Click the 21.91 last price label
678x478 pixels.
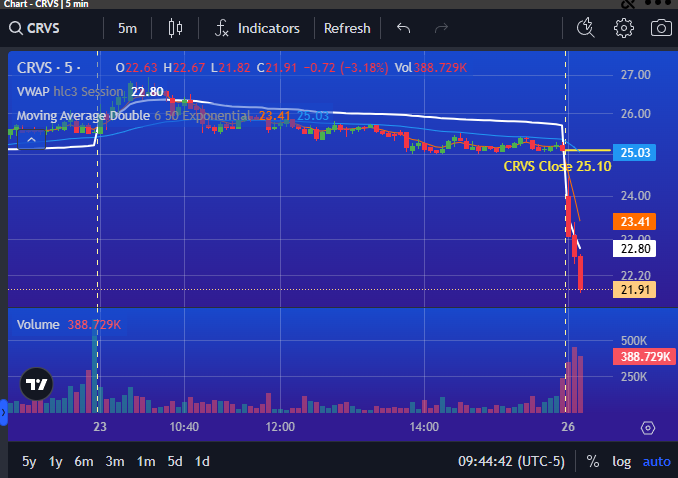coord(635,289)
